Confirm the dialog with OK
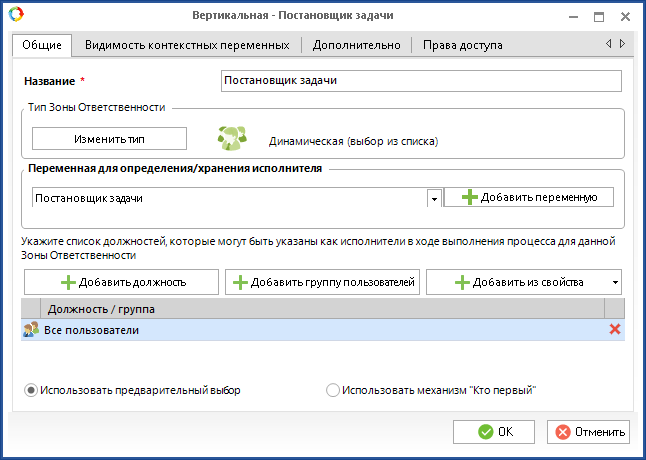 (494, 432)
